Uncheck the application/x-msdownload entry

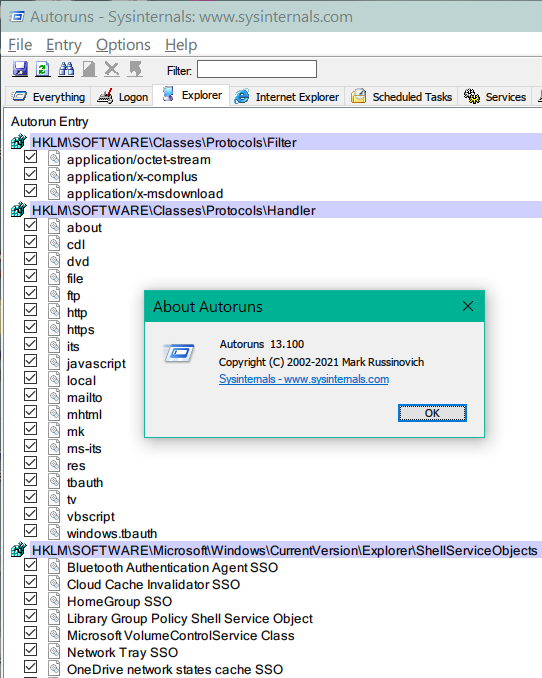[30, 191]
